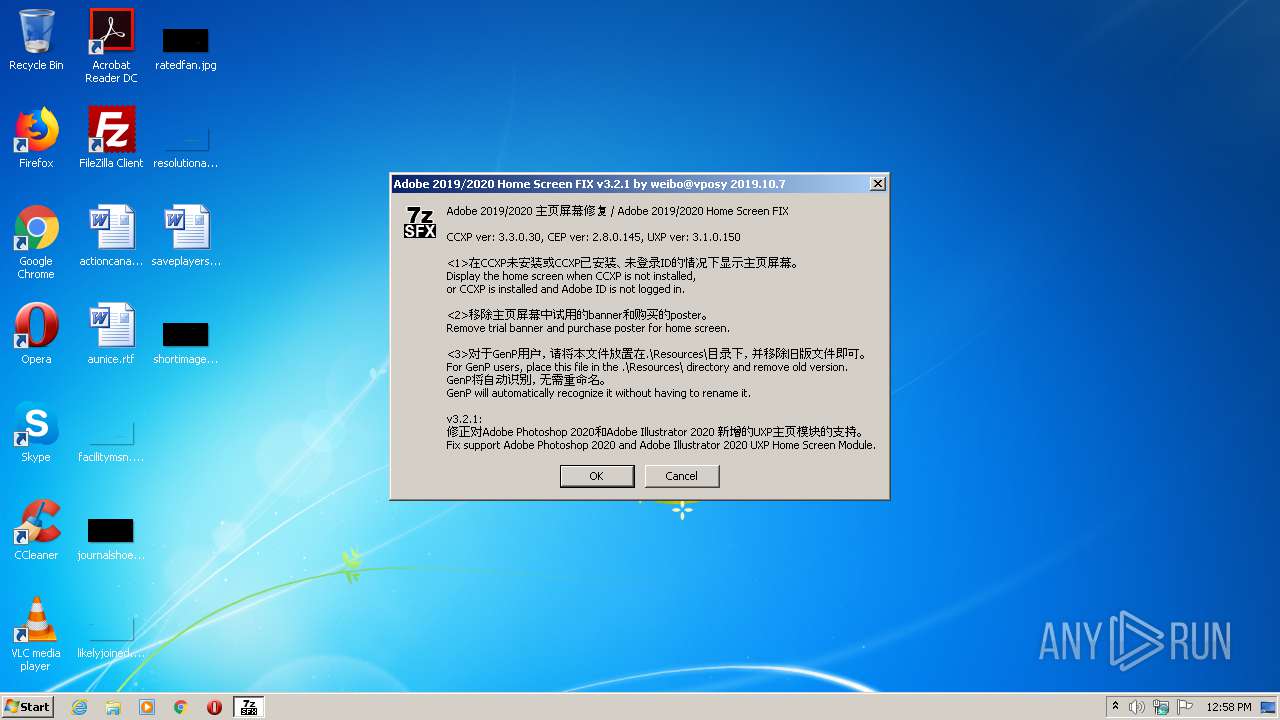Open the Firefox desktop shortcut
Image resolution: width=1280 pixels, height=720 pixels.
point(36,138)
